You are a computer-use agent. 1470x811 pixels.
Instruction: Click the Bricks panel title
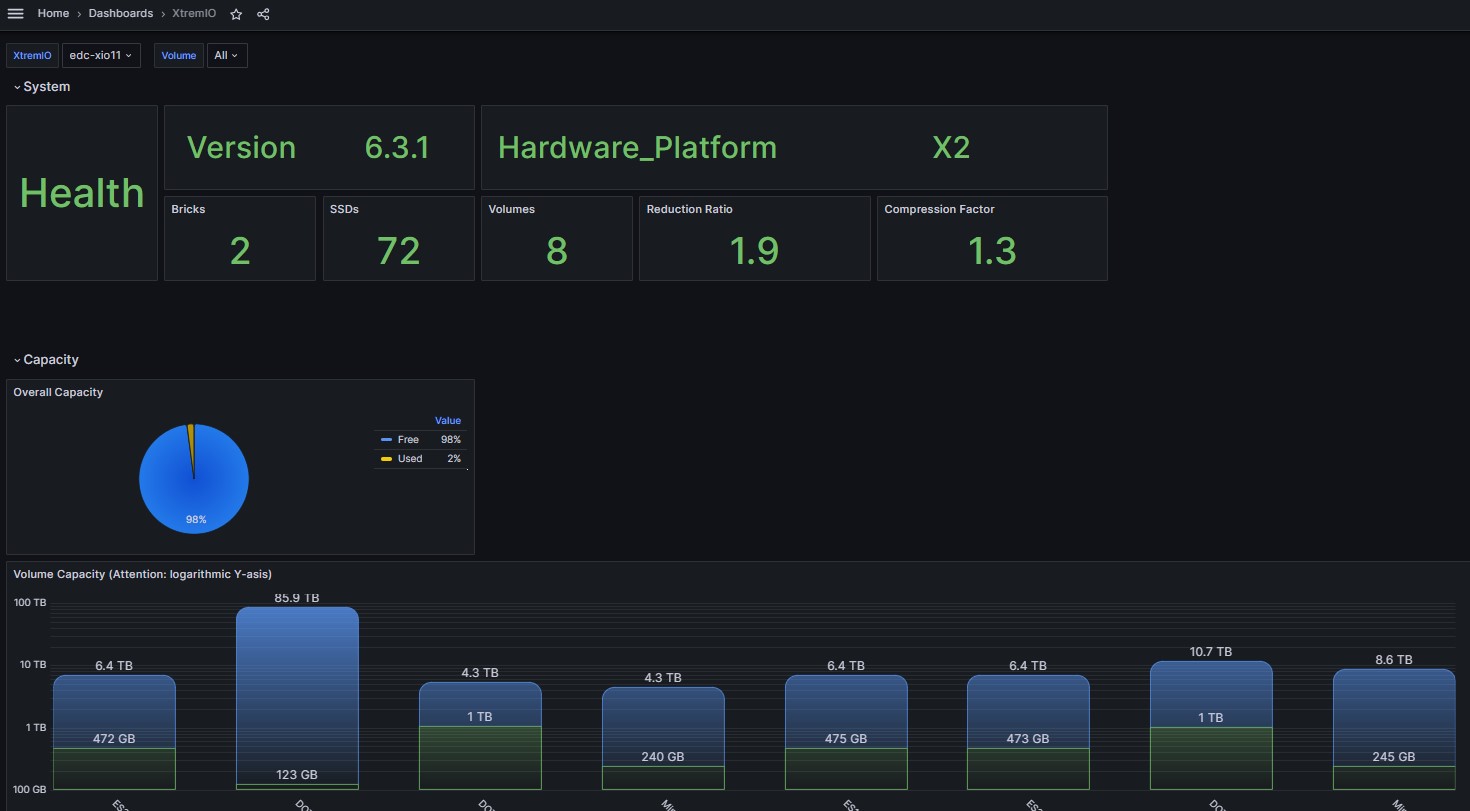point(188,210)
